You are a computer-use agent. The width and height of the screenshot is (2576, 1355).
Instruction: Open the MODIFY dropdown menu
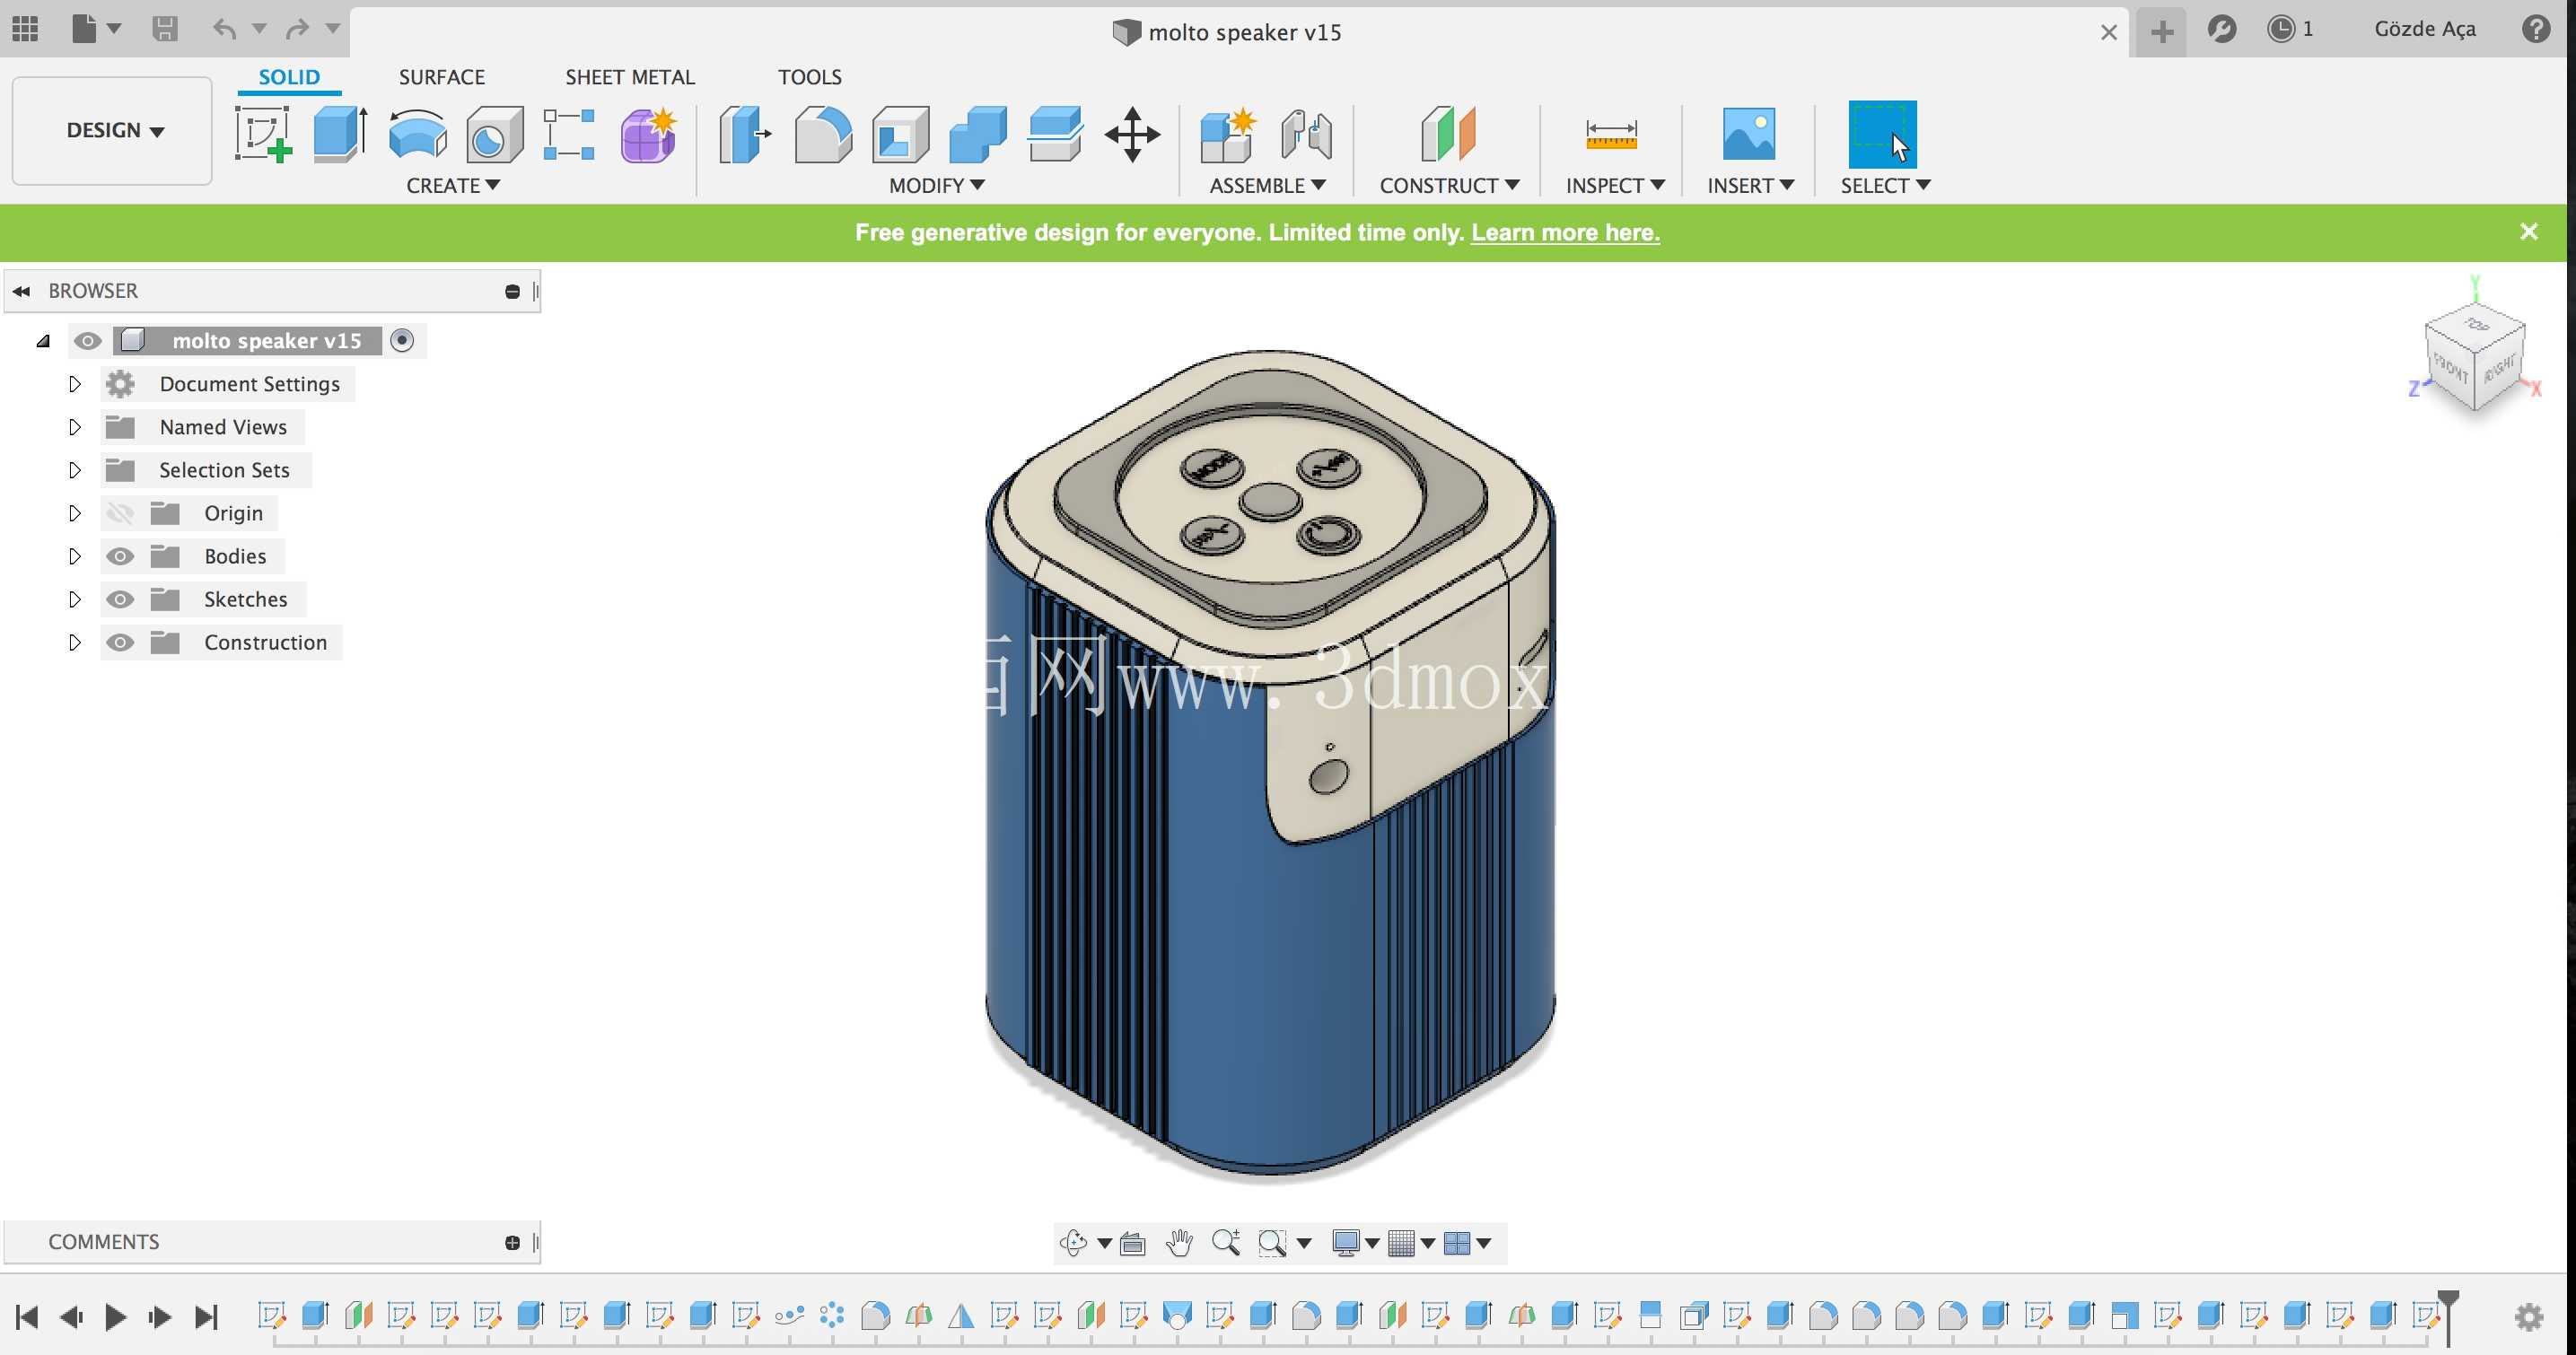coord(936,186)
